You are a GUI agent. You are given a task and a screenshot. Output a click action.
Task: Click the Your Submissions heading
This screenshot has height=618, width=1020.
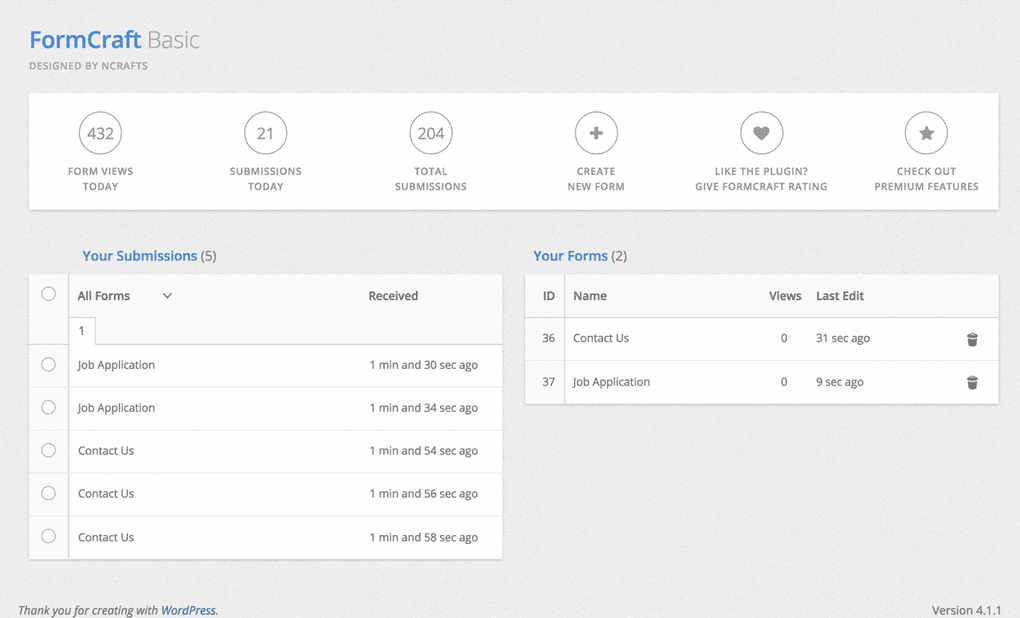pyautogui.click(x=139, y=255)
